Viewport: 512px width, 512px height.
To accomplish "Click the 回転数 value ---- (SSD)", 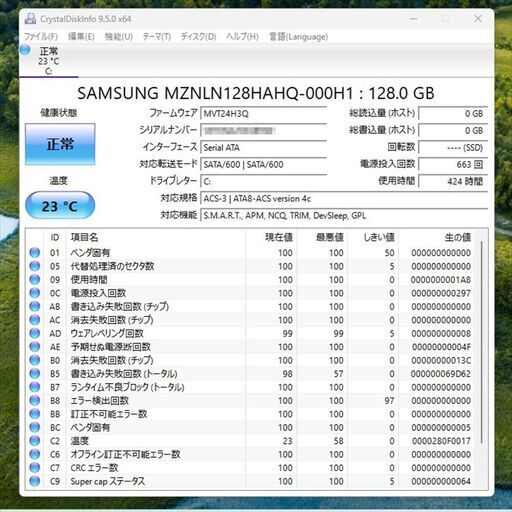I will (x=453, y=148).
